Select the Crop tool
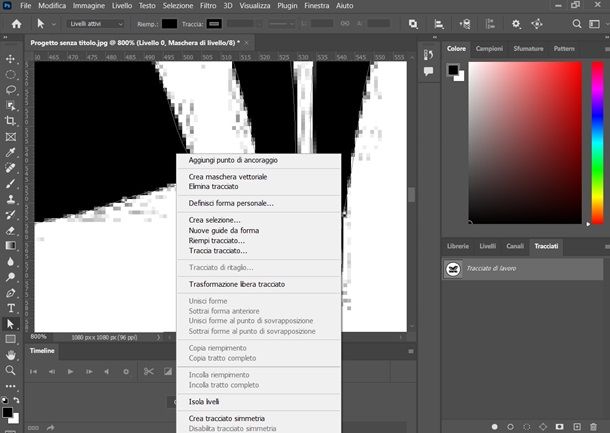610x433 pixels. (11, 121)
